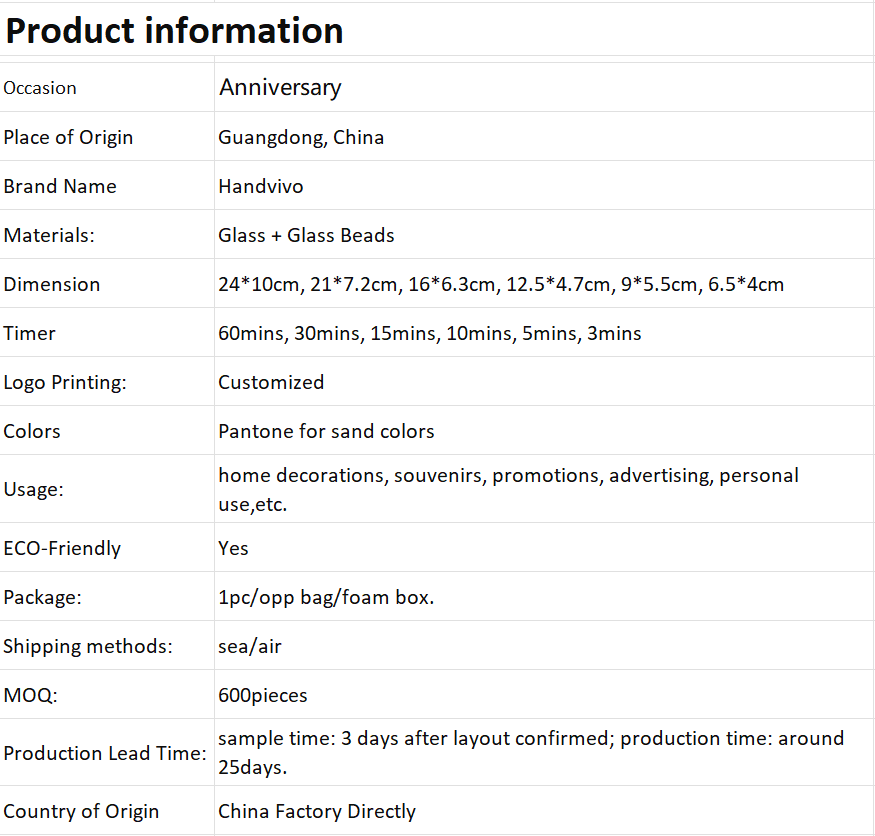The width and height of the screenshot is (875, 836).
Task: Click the sample time description text
Action: click(531, 752)
